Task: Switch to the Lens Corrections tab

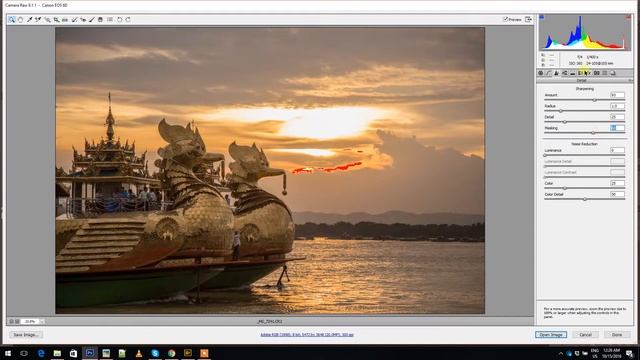Action: coord(580,73)
